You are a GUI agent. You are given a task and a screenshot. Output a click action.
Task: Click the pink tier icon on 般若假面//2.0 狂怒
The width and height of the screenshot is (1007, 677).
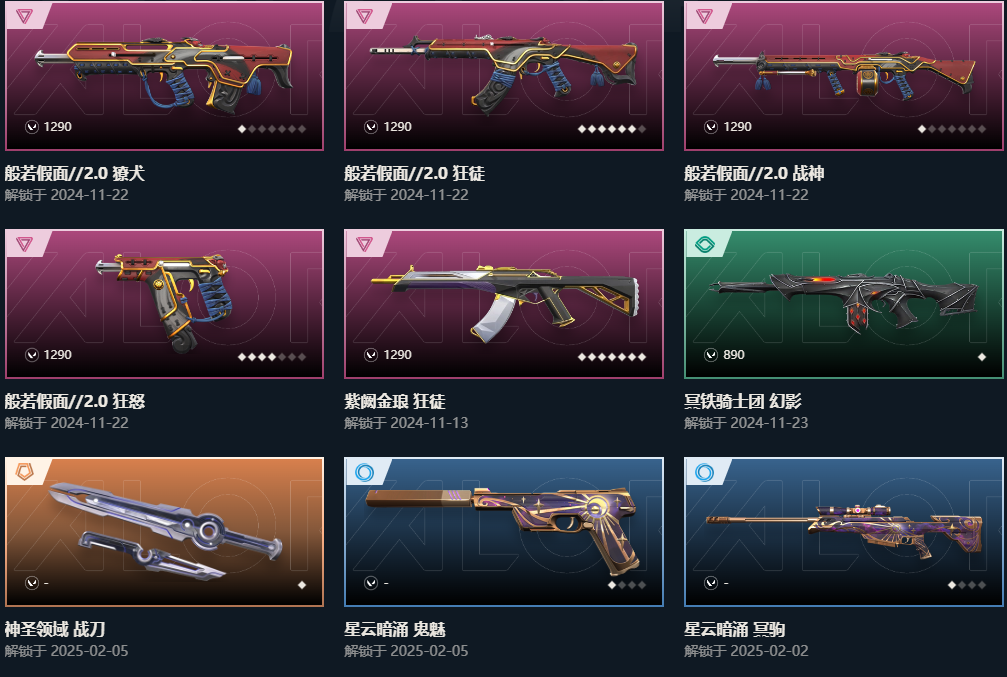point(24,244)
